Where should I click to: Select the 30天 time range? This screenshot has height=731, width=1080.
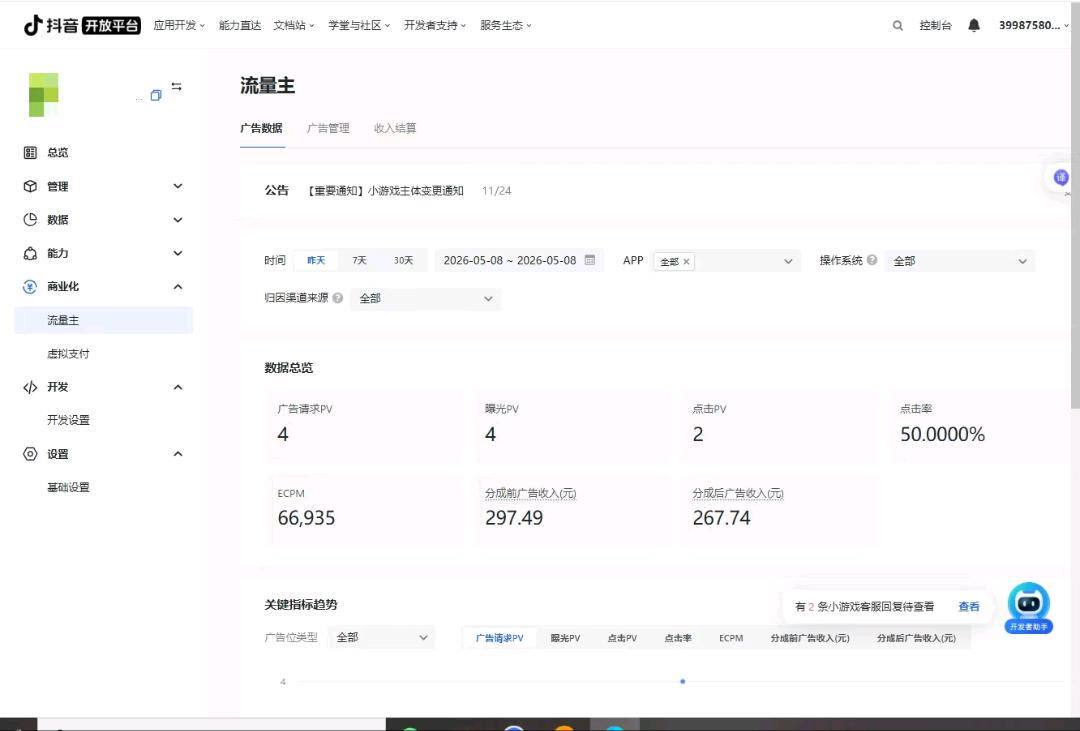point(404,260)
